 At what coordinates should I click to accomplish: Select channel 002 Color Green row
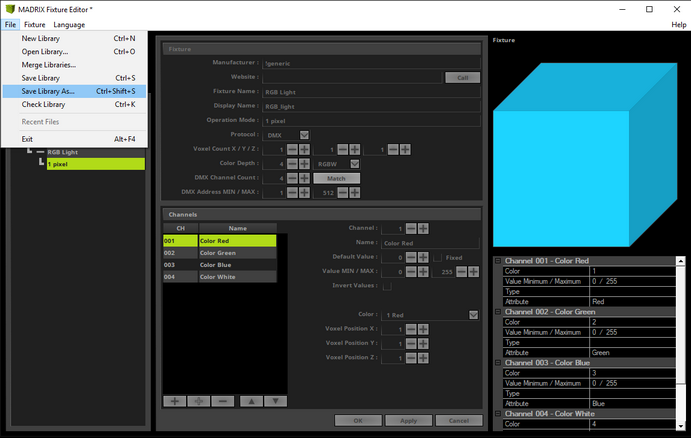point(219,253)
